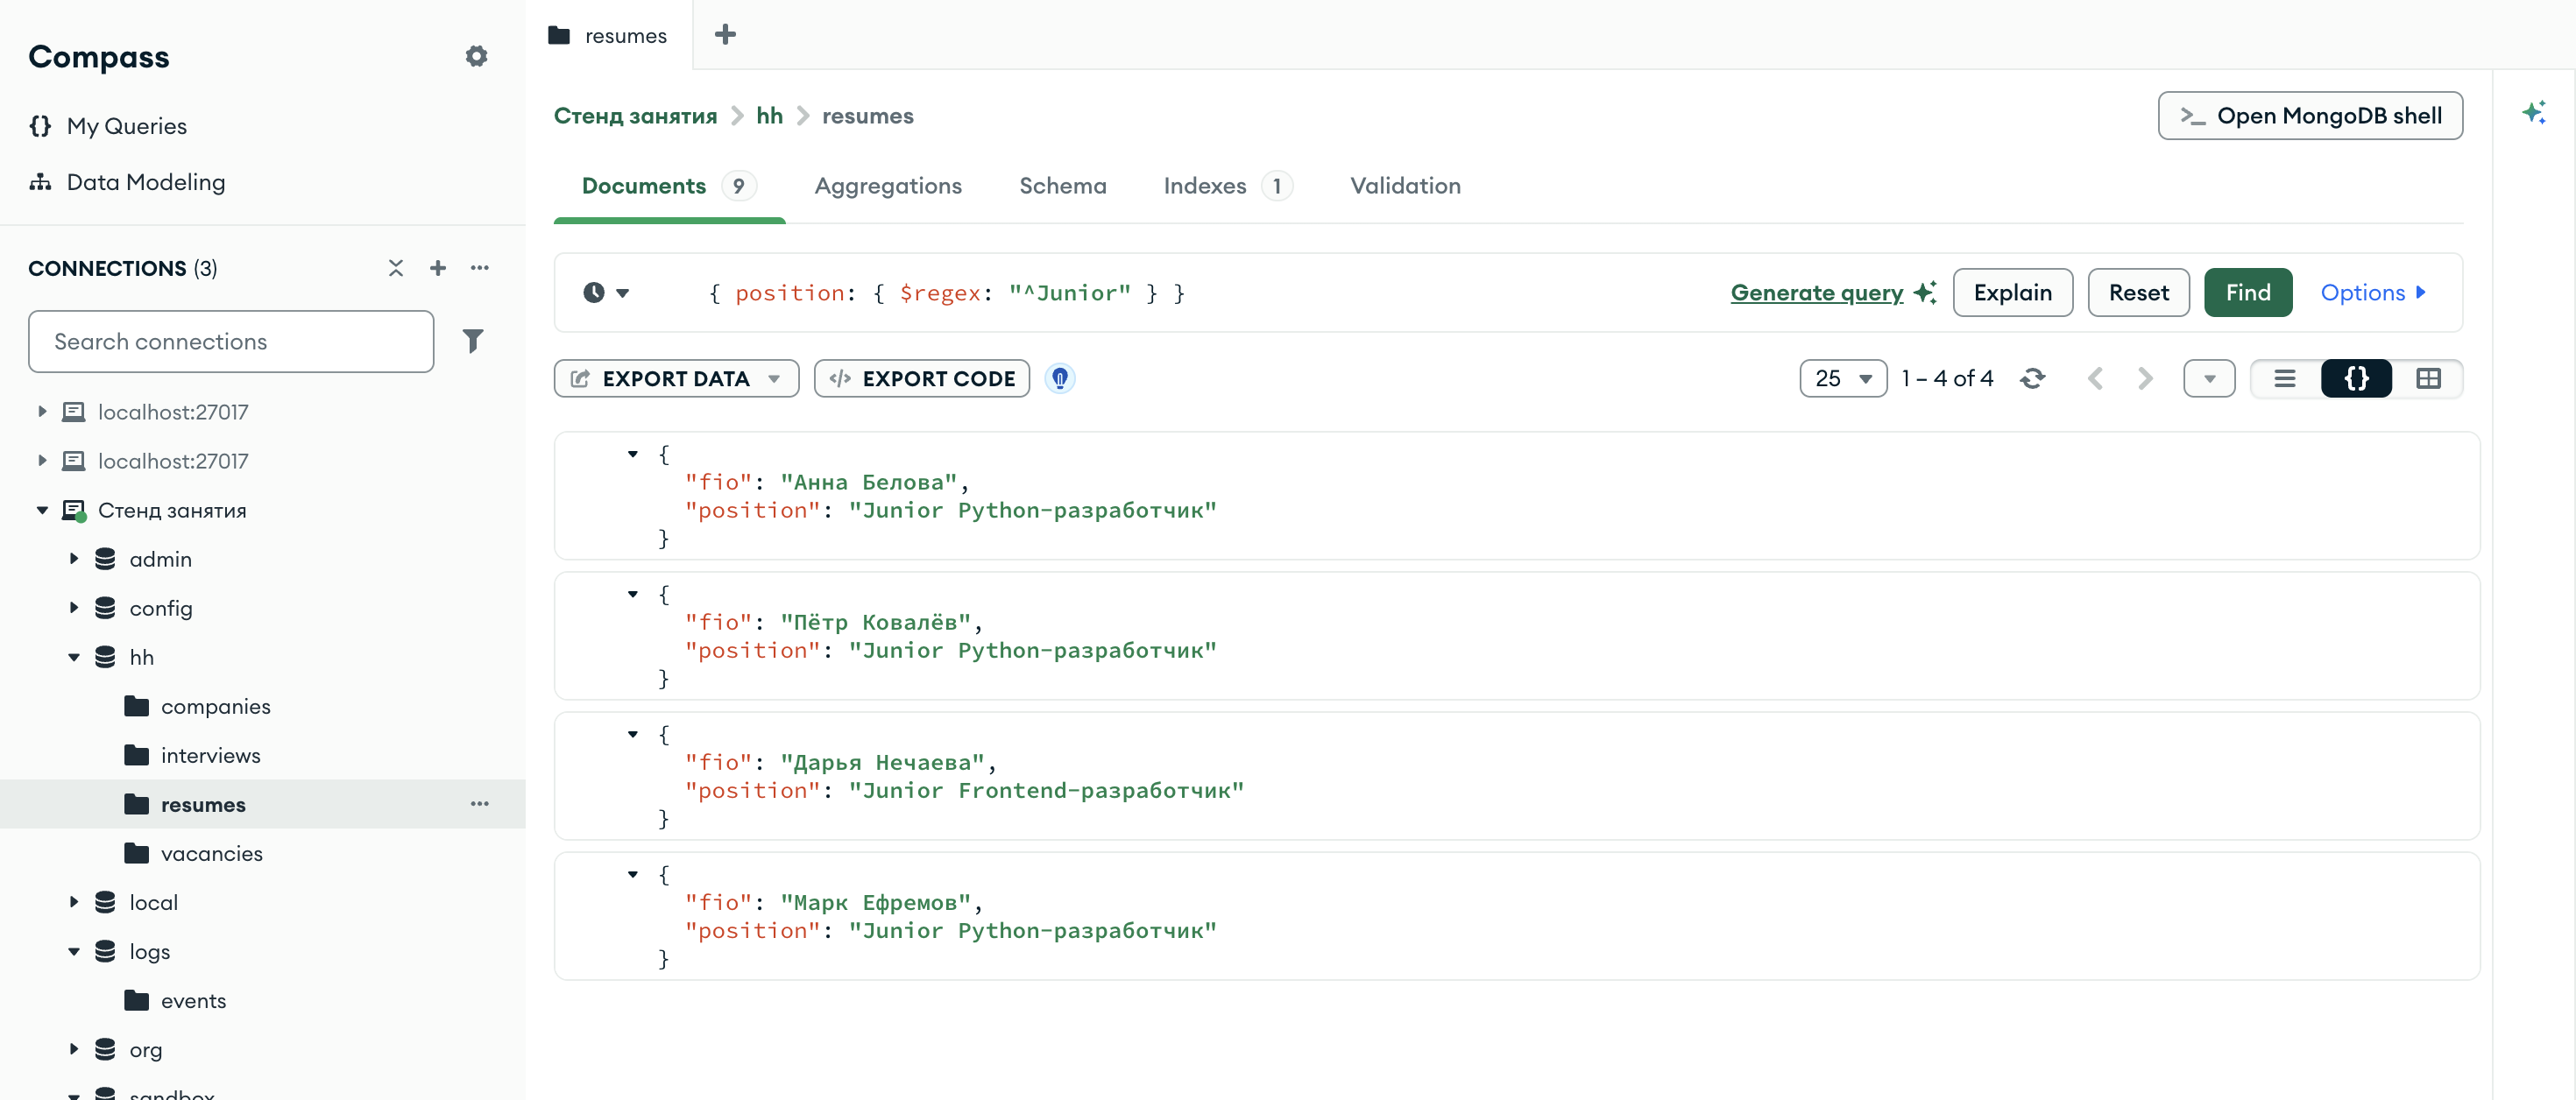Switch to JSON view

click(x=2357, y=378)
